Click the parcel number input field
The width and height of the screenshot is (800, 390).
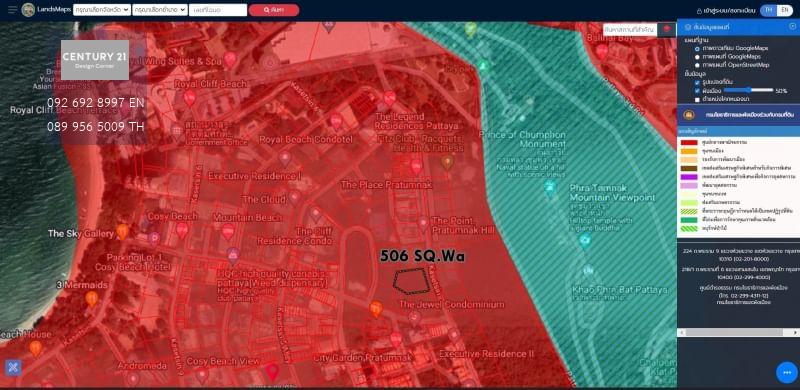[x=218, y=10]
